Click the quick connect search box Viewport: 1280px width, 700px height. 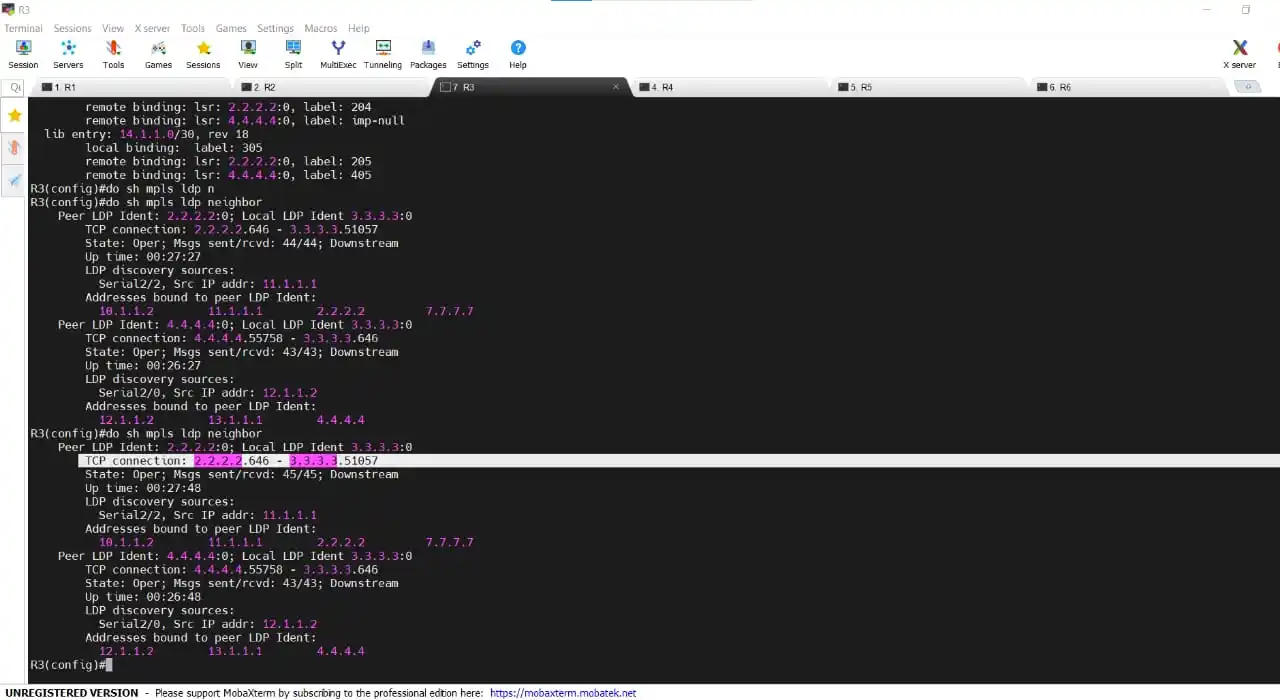click(x=15, y=88)
